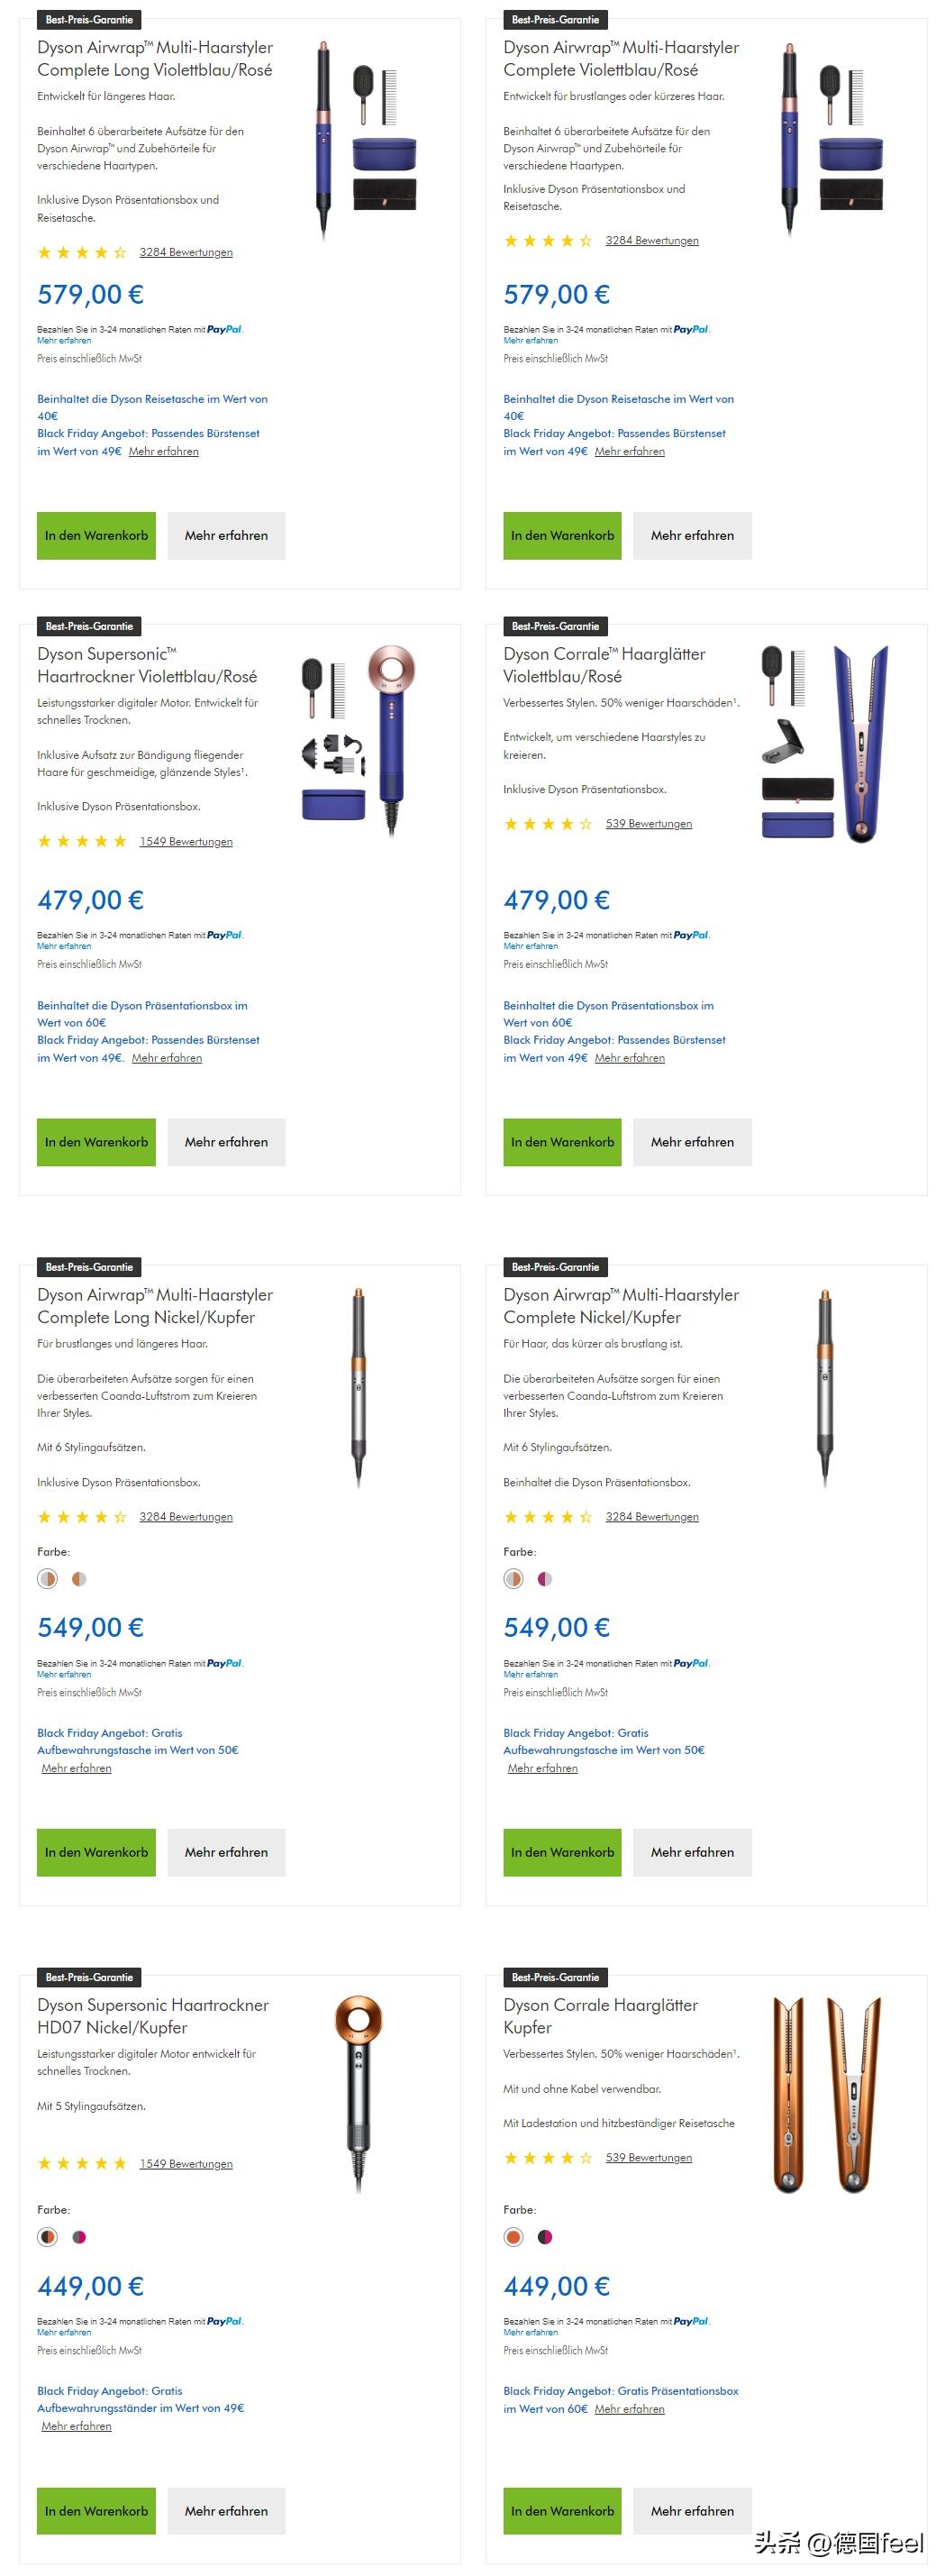Add Supersonic Haartrockner Violettblau/Rosé to Warenkorb

click(96, 1142)
